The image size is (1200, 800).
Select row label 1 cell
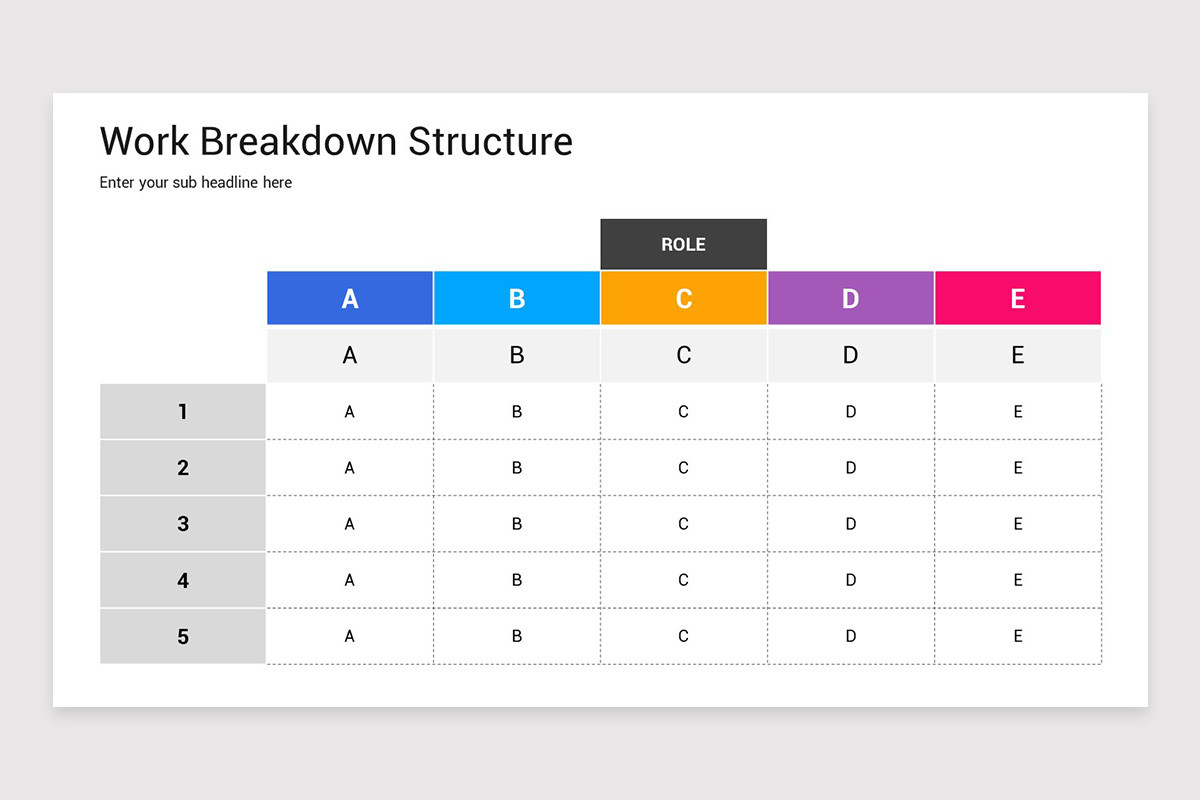tap(183, 411)
